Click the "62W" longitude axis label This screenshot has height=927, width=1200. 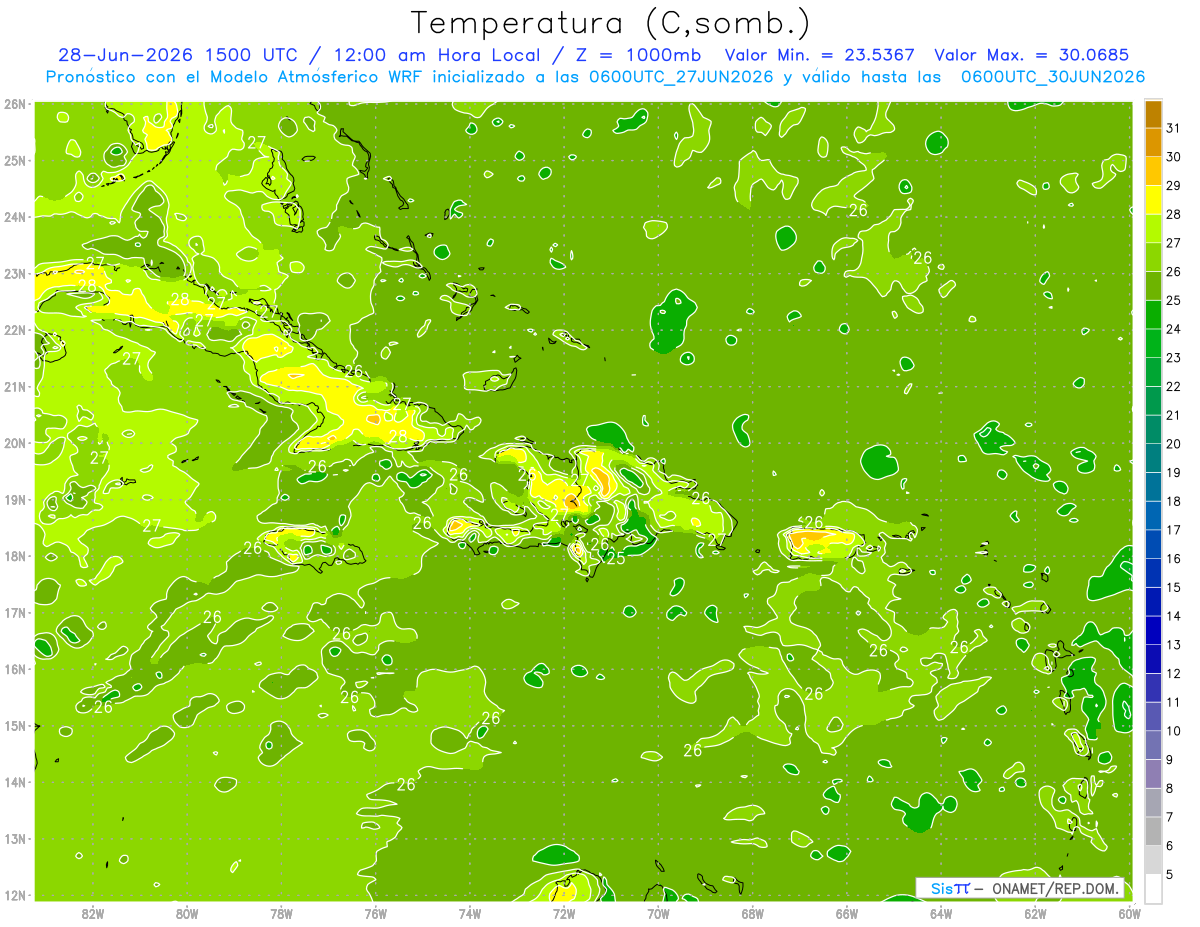coord(1035,913)
